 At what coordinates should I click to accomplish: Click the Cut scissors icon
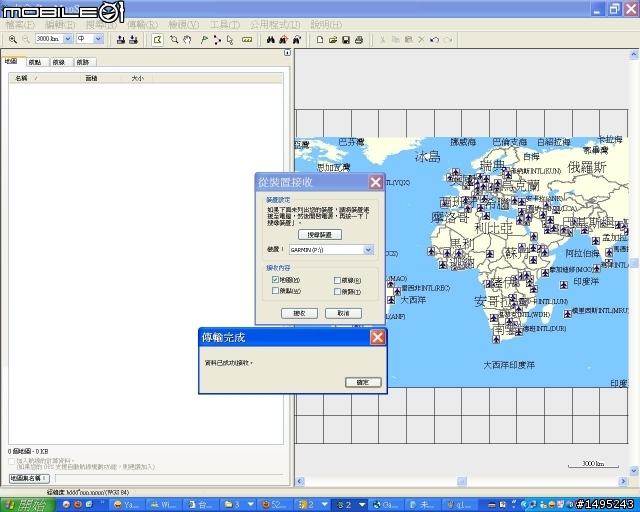click(x=382, y=40)
